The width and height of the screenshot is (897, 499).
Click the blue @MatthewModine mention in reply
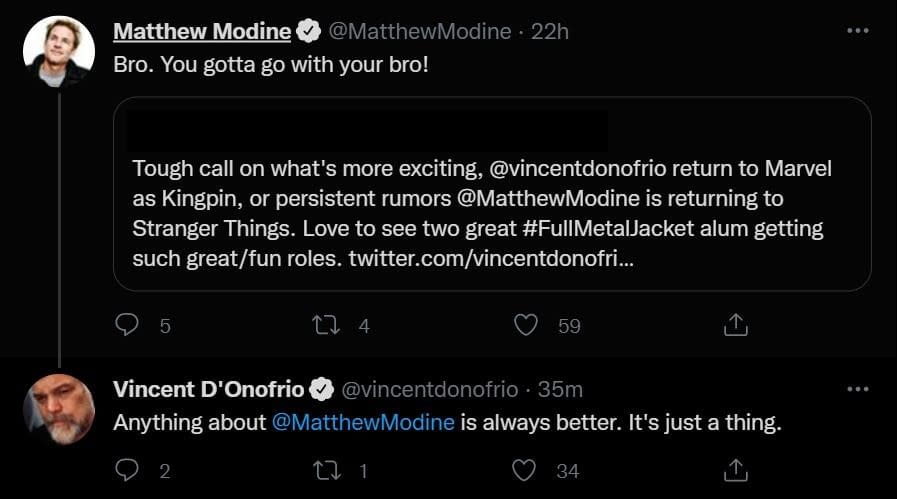[x=364, y=422]
